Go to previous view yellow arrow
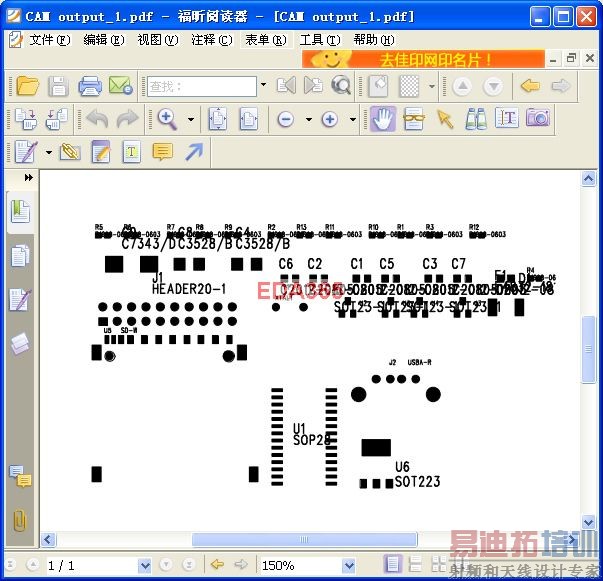The image size is (603, 581). coord(530,85)
